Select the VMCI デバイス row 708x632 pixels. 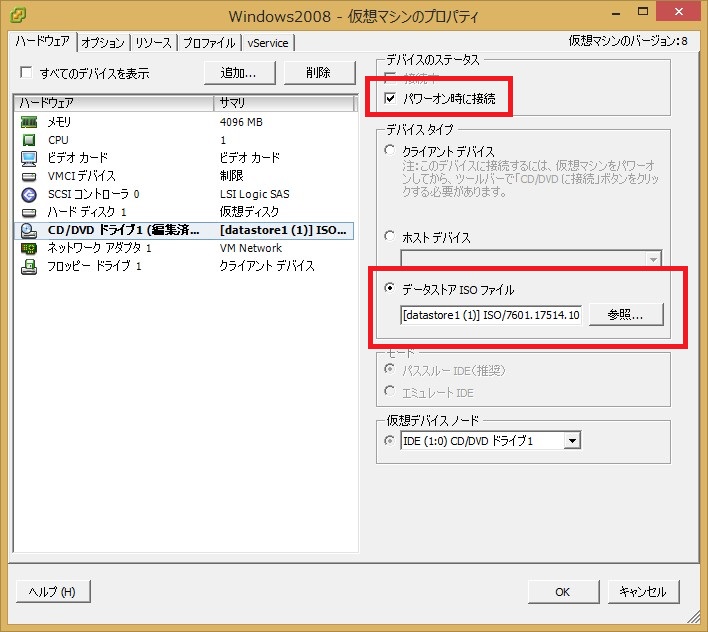point(184,176)
